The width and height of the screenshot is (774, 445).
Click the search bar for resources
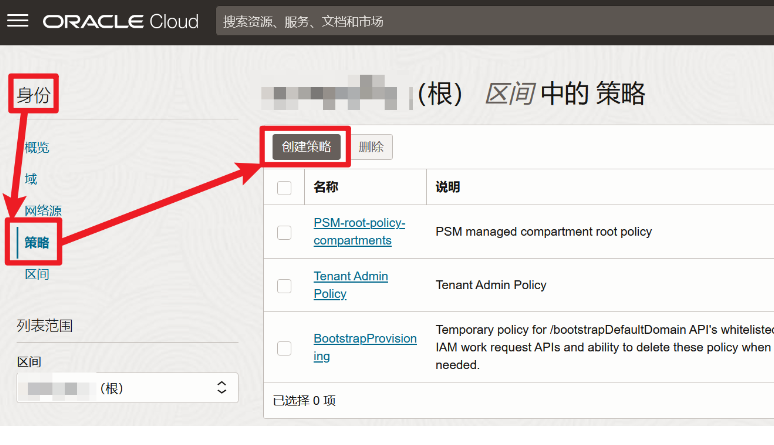click(490, 21)
